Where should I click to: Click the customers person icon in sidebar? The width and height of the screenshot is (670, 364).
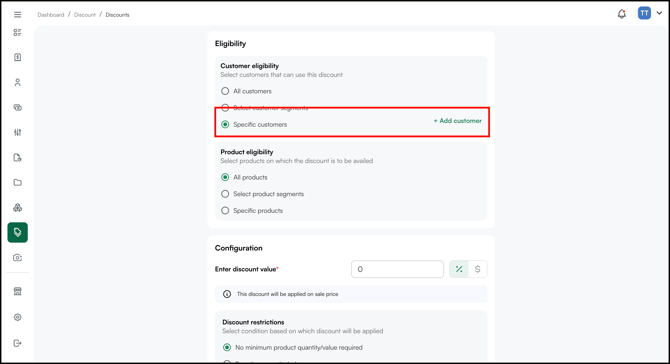click(x=18, y=82)
